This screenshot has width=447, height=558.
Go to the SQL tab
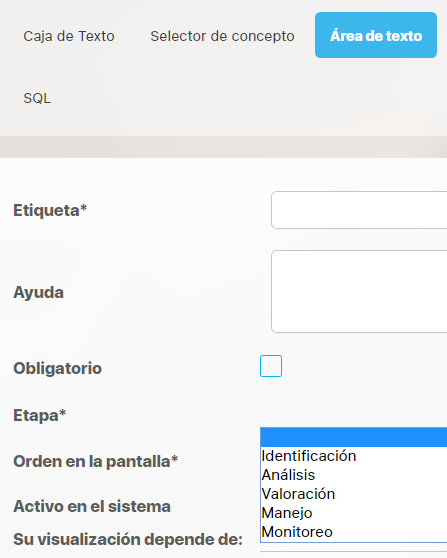click(37, 98)
